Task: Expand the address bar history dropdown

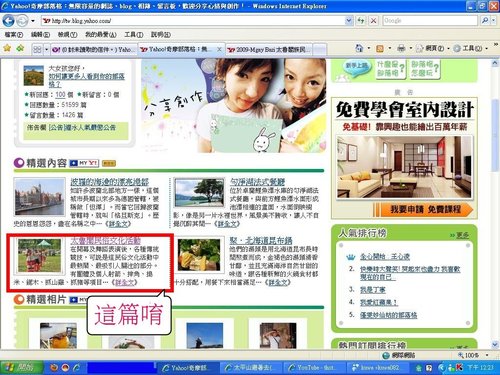Action: [349, 21]
